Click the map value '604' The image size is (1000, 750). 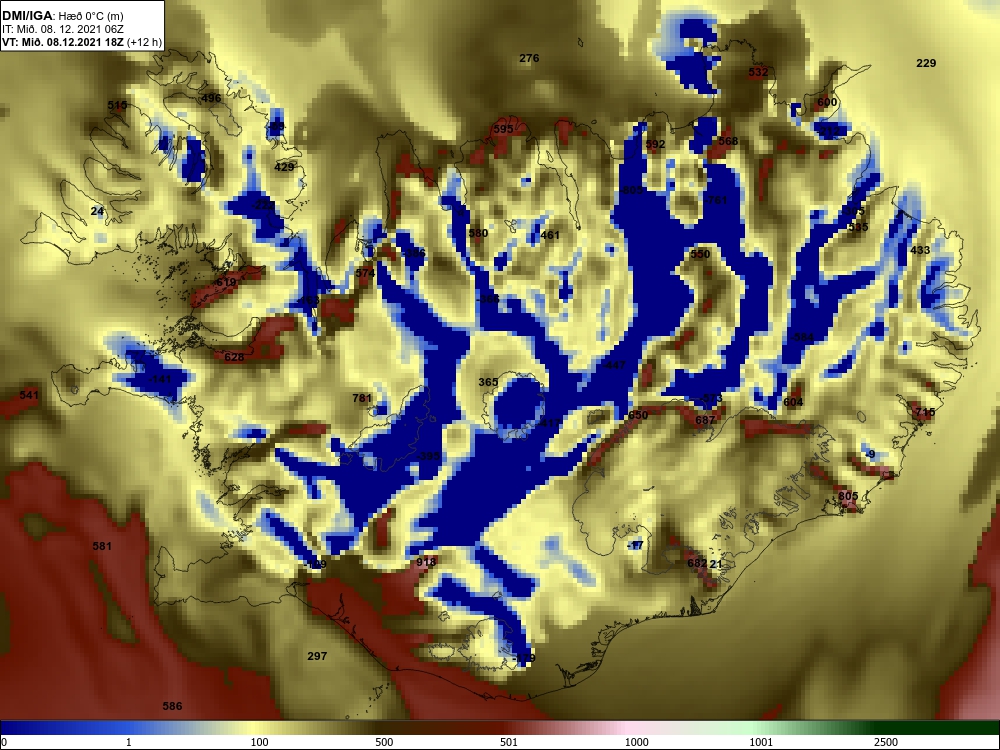793,402
